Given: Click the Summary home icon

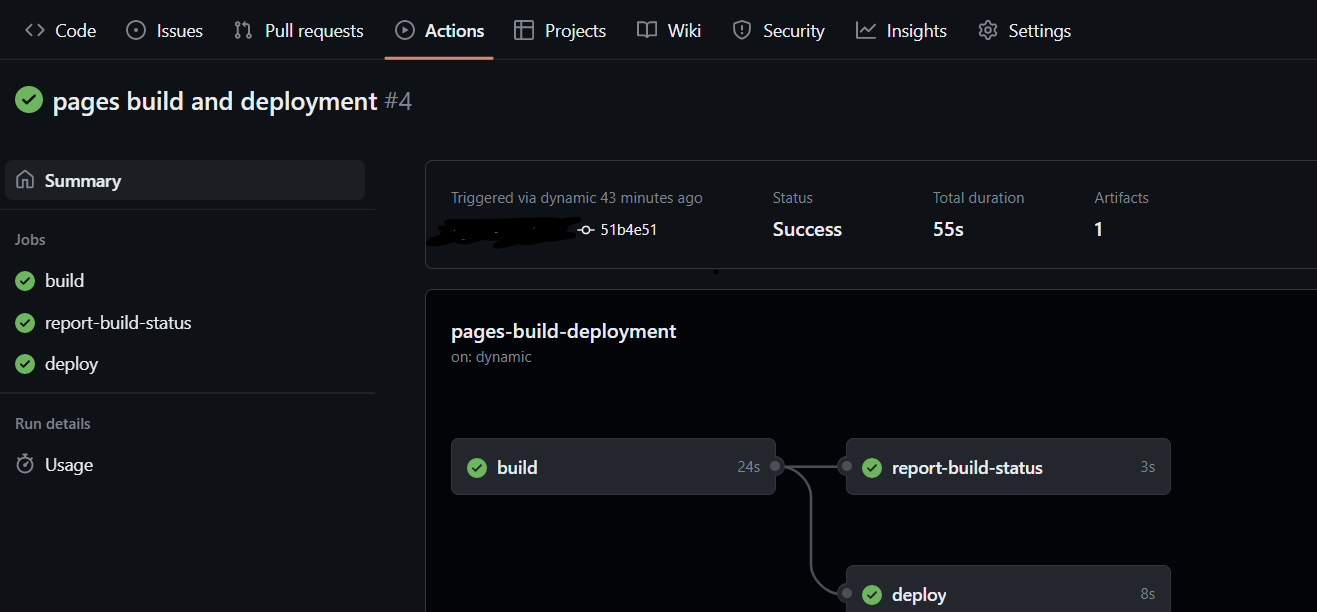Looking at the screenshot, I should pyautogui.click(x=25, y=180).
